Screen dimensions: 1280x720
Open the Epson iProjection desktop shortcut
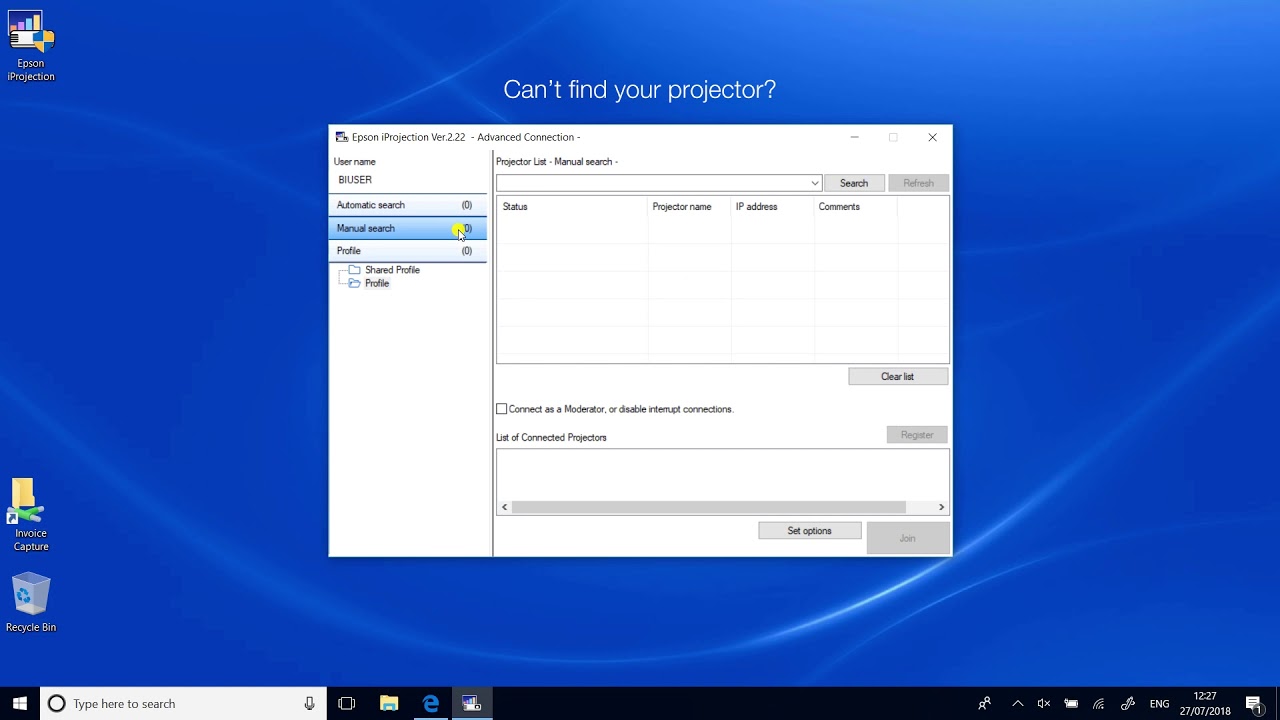[x=31, y=46]
